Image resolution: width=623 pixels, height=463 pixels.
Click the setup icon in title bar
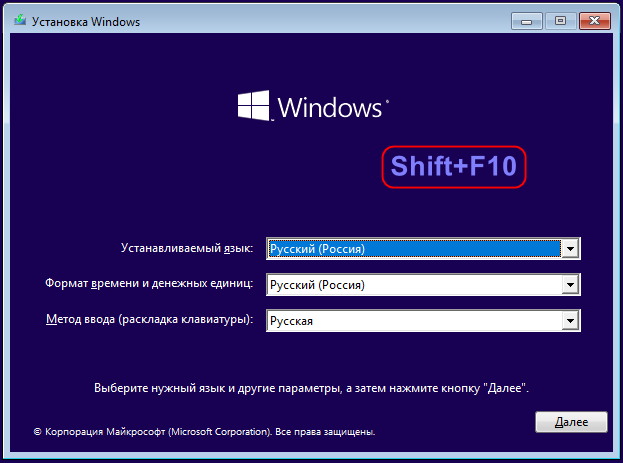pos(20,20)
